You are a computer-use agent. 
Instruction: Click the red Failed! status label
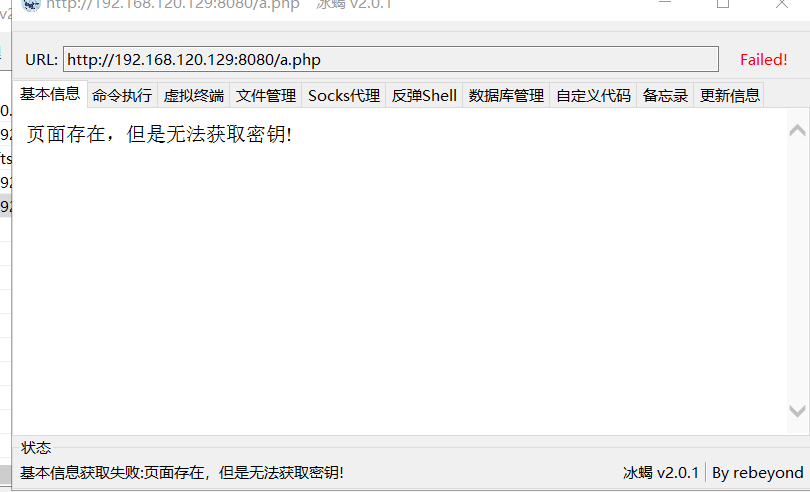[x=764, y=59]
